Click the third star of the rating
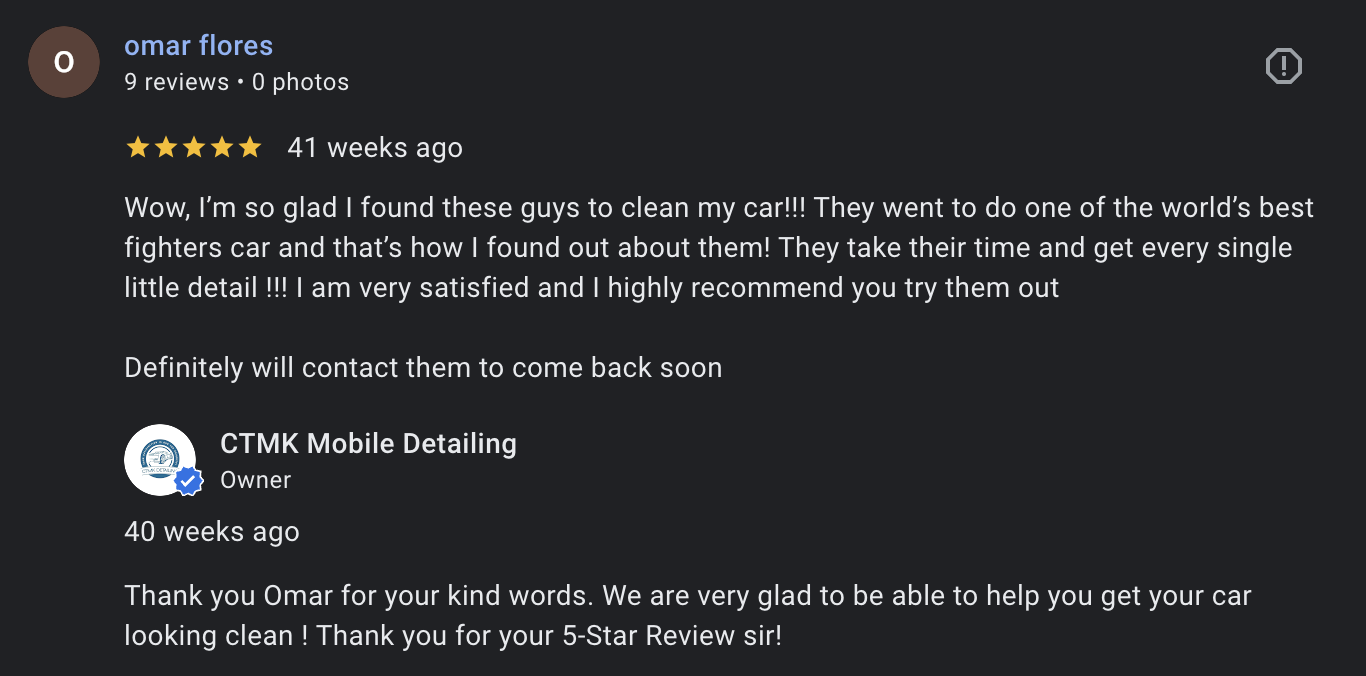 [193, 148]
